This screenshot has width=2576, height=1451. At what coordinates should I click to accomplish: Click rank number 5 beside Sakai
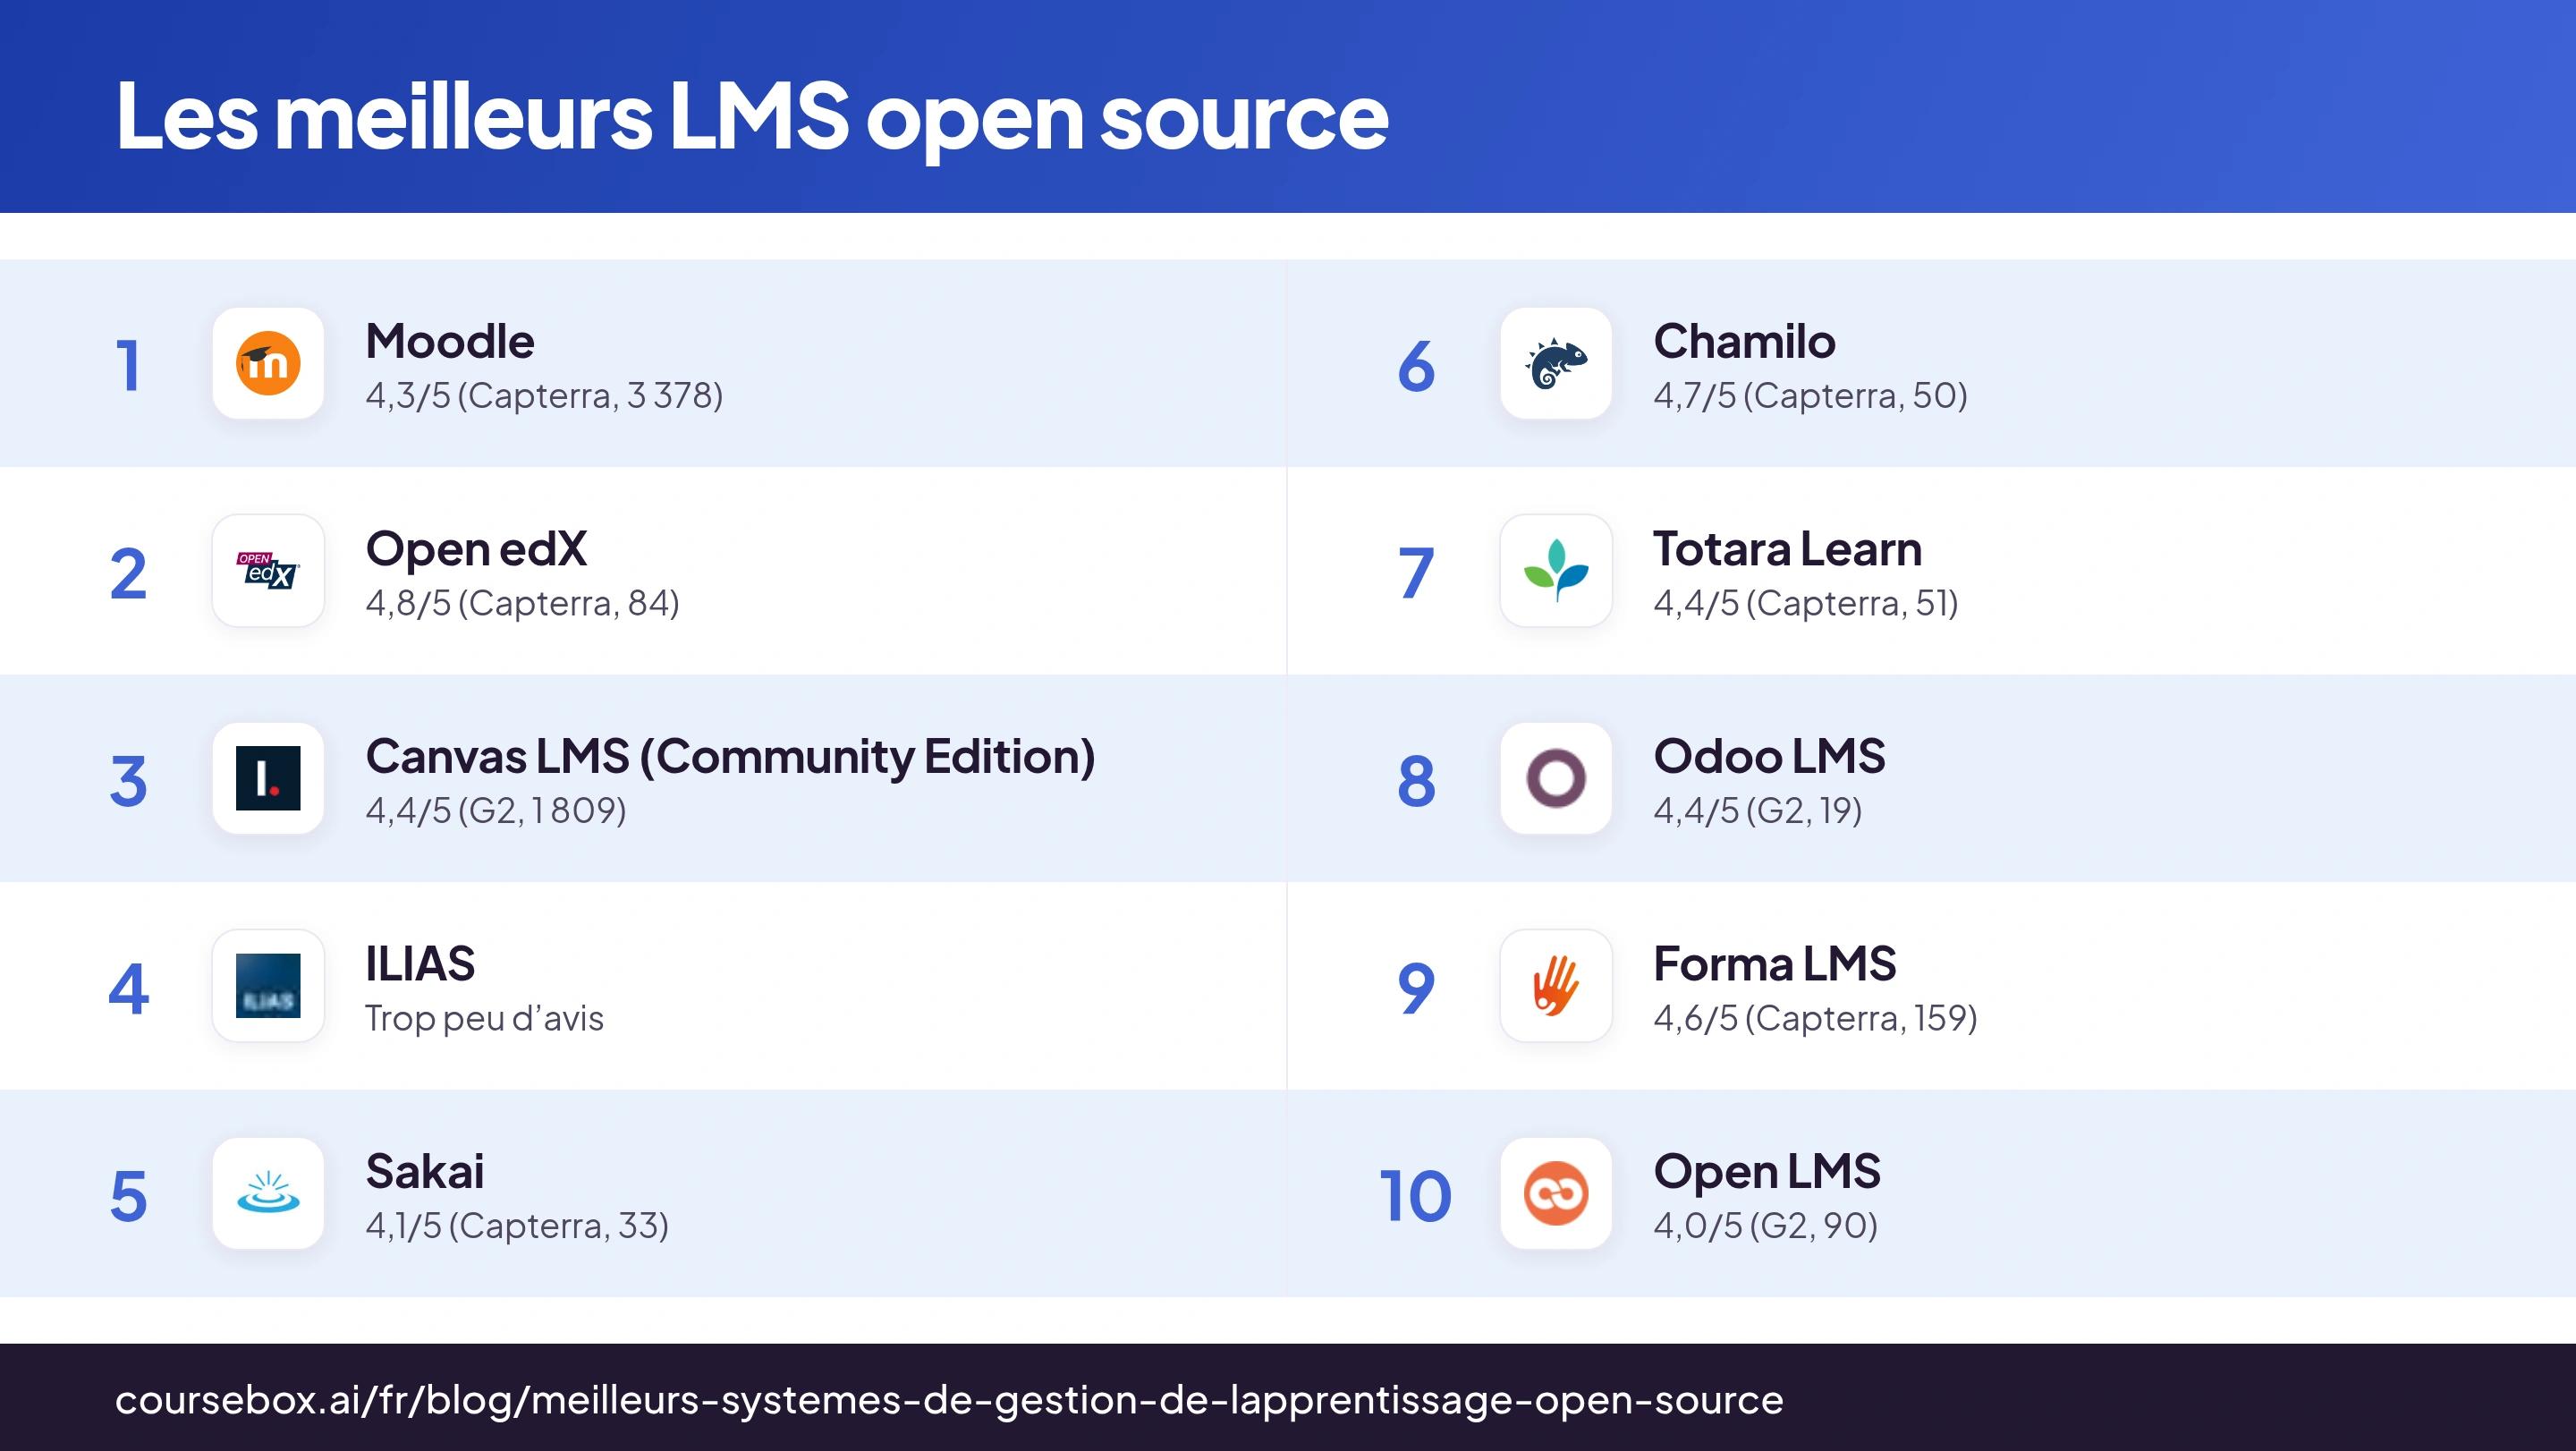(128, 1195)
